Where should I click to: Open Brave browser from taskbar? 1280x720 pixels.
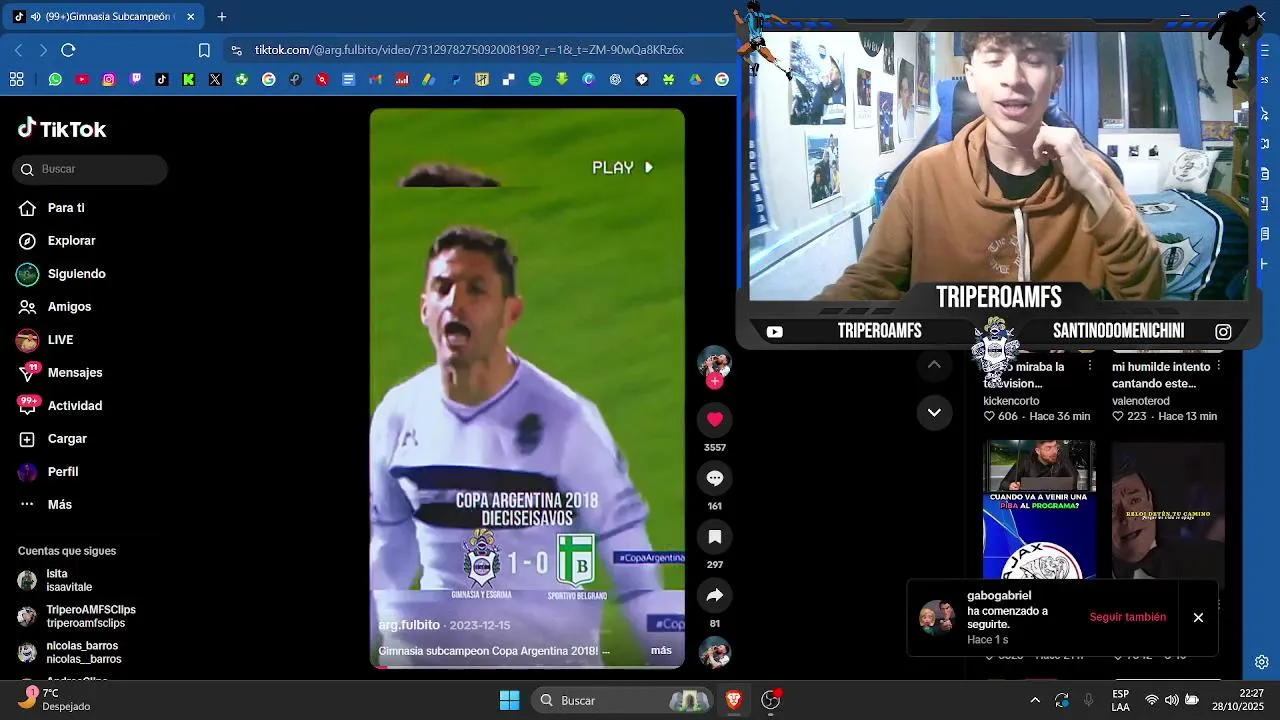tap(734, 700)
